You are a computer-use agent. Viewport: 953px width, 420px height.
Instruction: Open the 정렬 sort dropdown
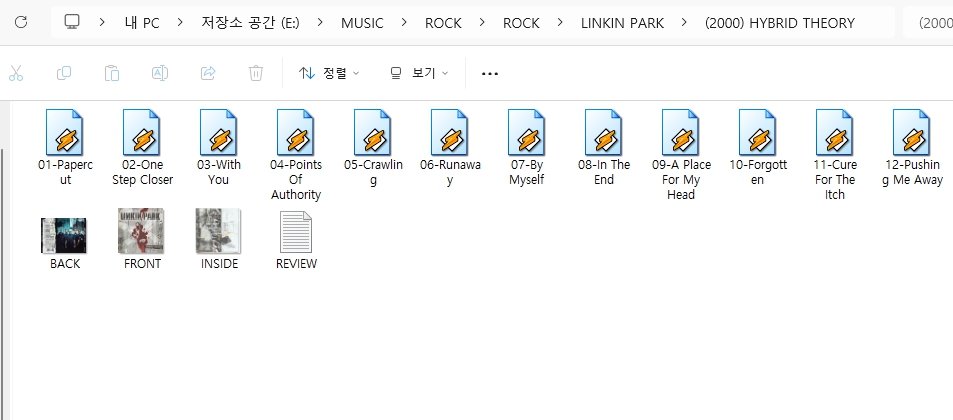click(x=329, y=73)
